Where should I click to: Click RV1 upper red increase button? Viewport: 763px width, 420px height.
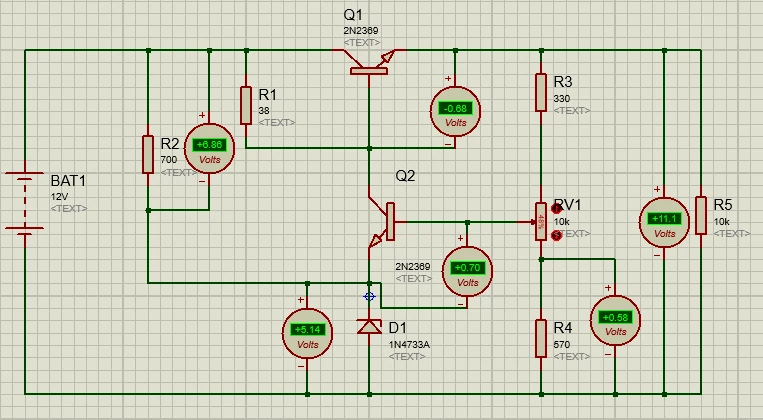point(557,209)
